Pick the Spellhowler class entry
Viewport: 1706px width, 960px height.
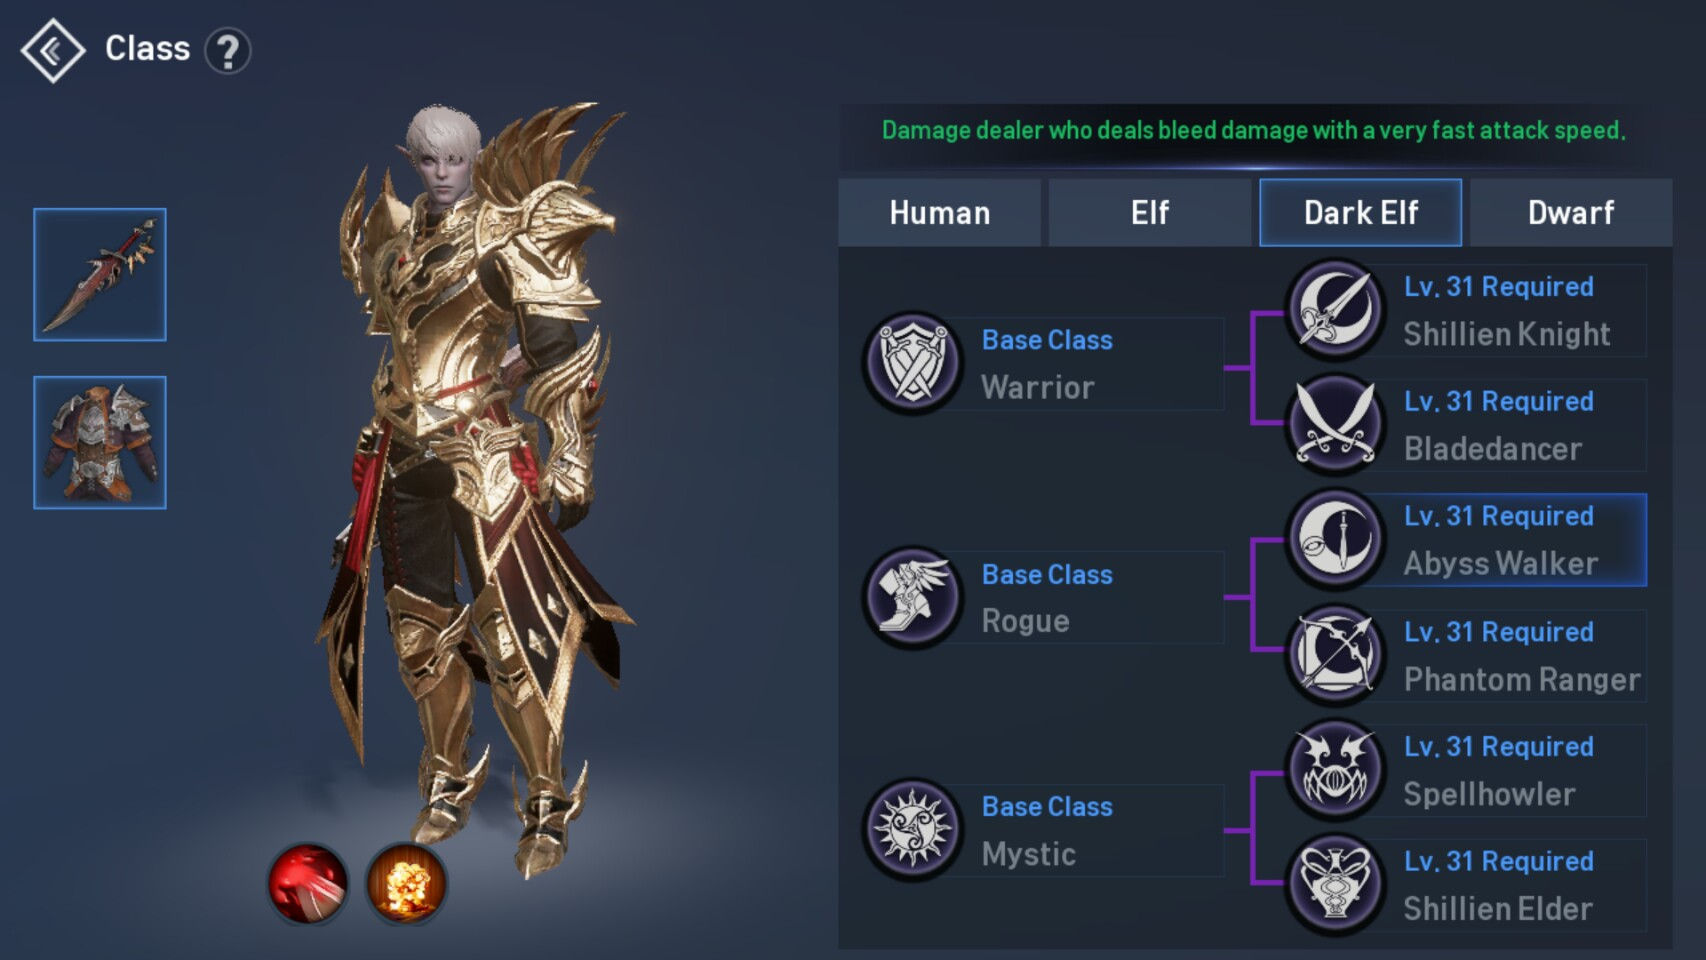click(1467, 770)
